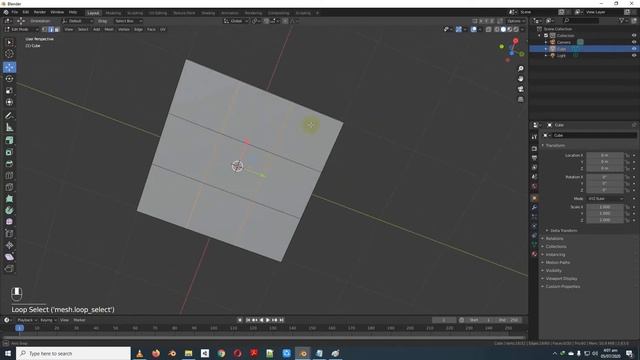Expand the Custom Properties panel
Image resolution: width=640 pixels, height=360 pixels.
[x=562, y=287]
